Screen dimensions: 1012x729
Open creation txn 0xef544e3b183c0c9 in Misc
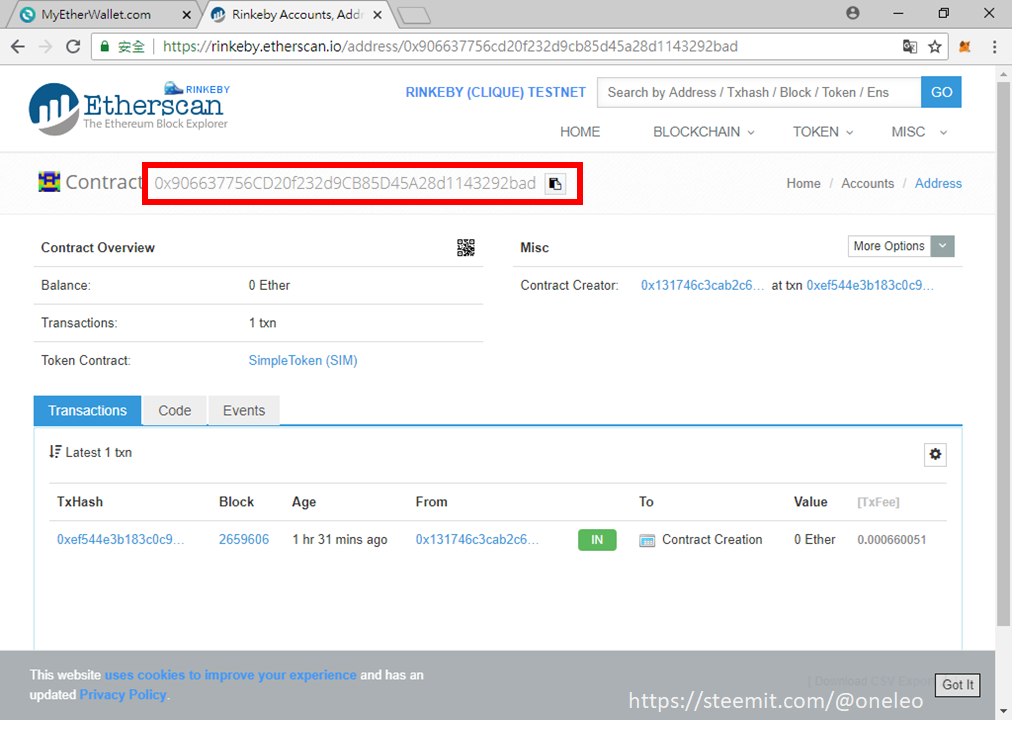tap(870, 285)
